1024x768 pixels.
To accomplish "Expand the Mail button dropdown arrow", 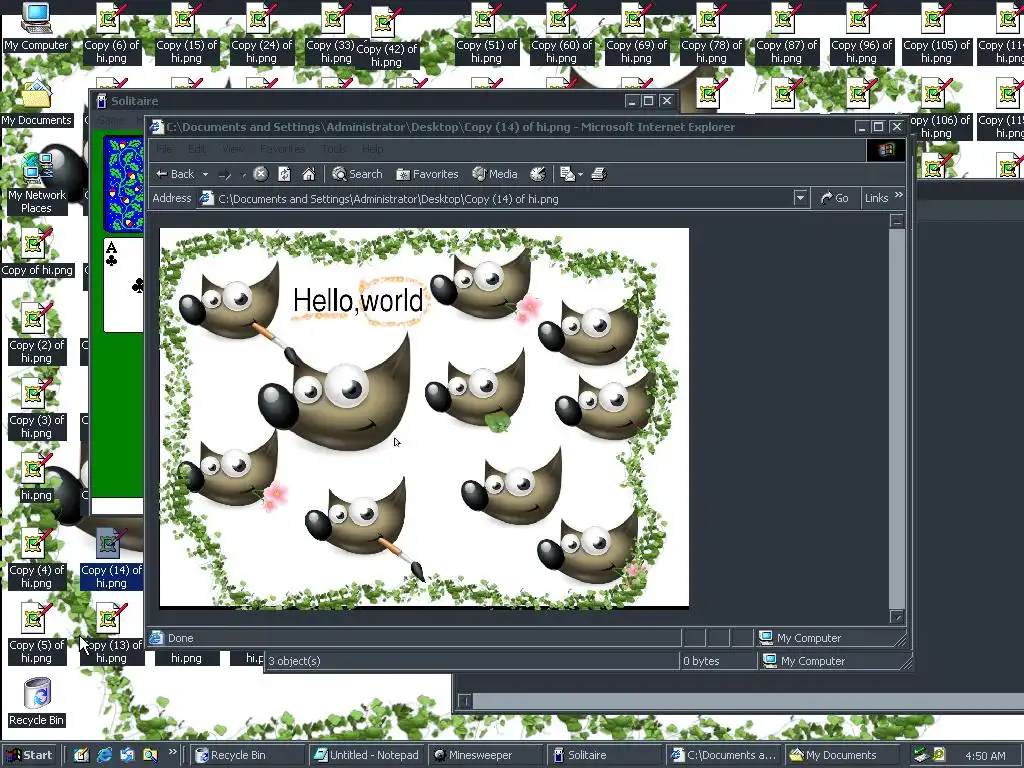I will pyautogui.click(x=581, y=174).
